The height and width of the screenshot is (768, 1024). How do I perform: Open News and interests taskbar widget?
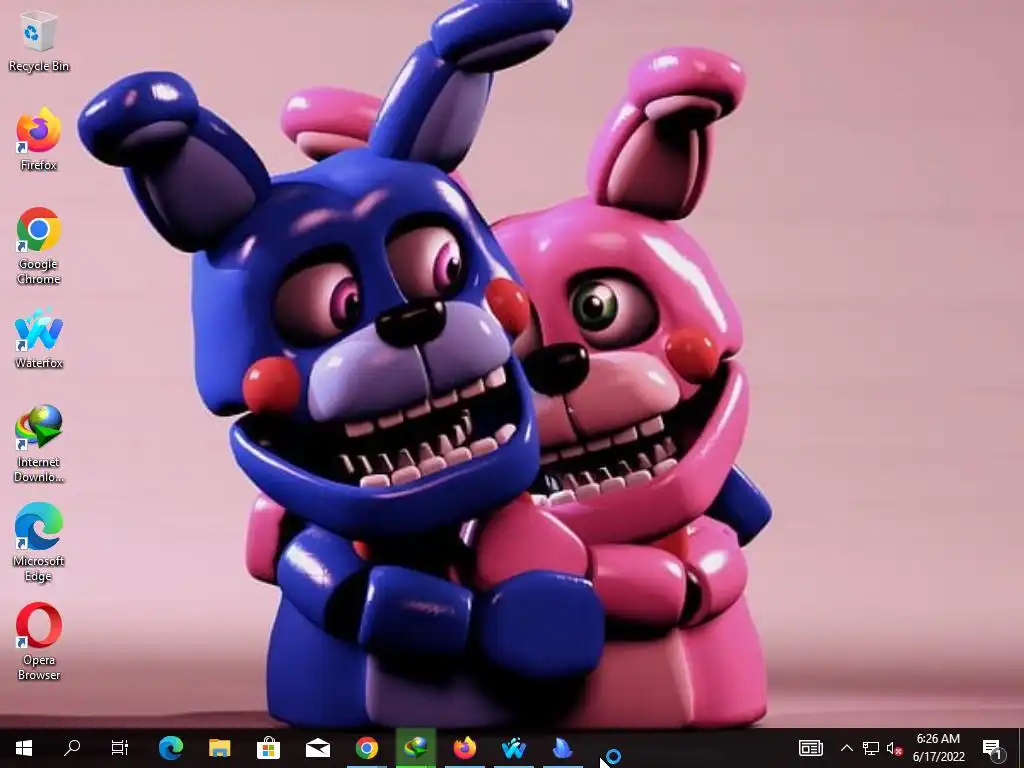click(x=810, y=748)
